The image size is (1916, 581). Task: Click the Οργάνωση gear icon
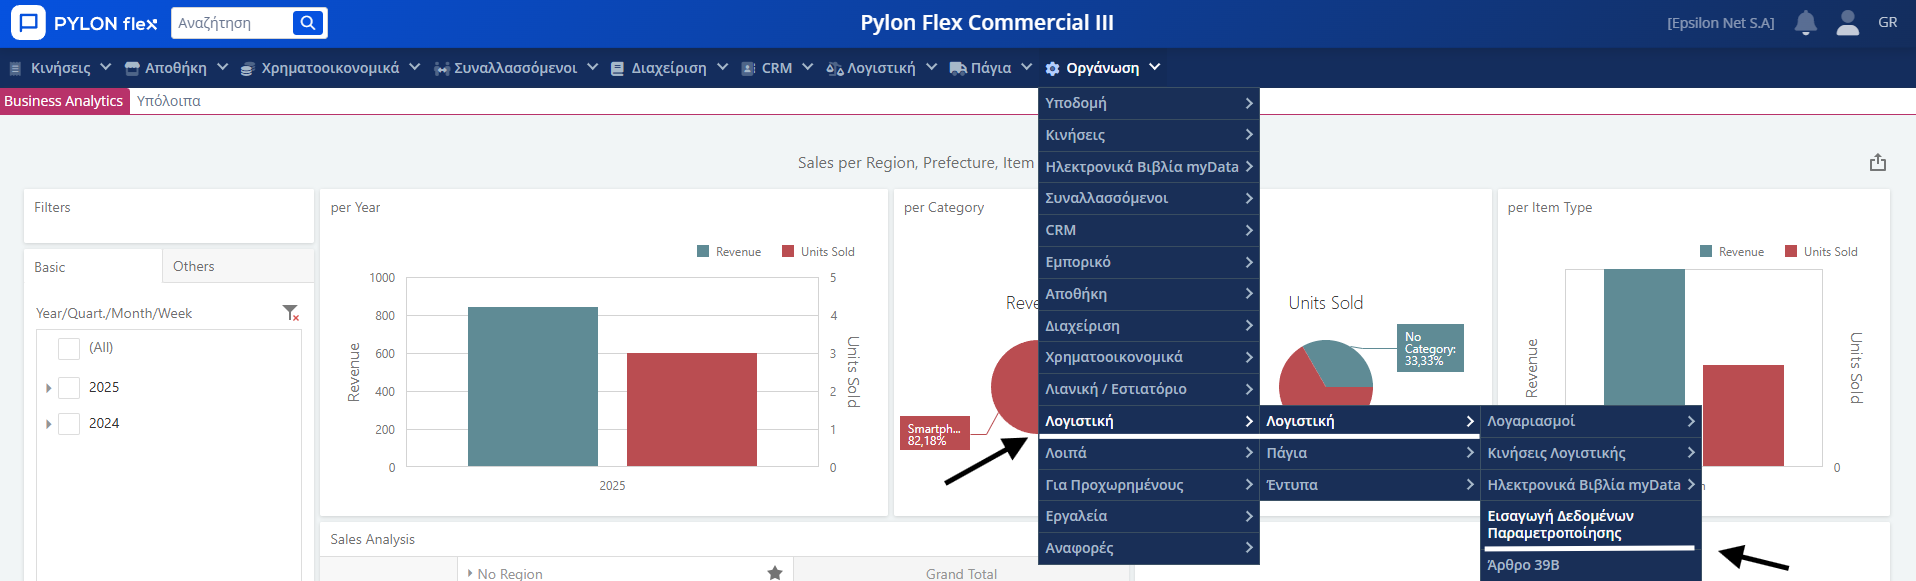(x=1052, y=68)
